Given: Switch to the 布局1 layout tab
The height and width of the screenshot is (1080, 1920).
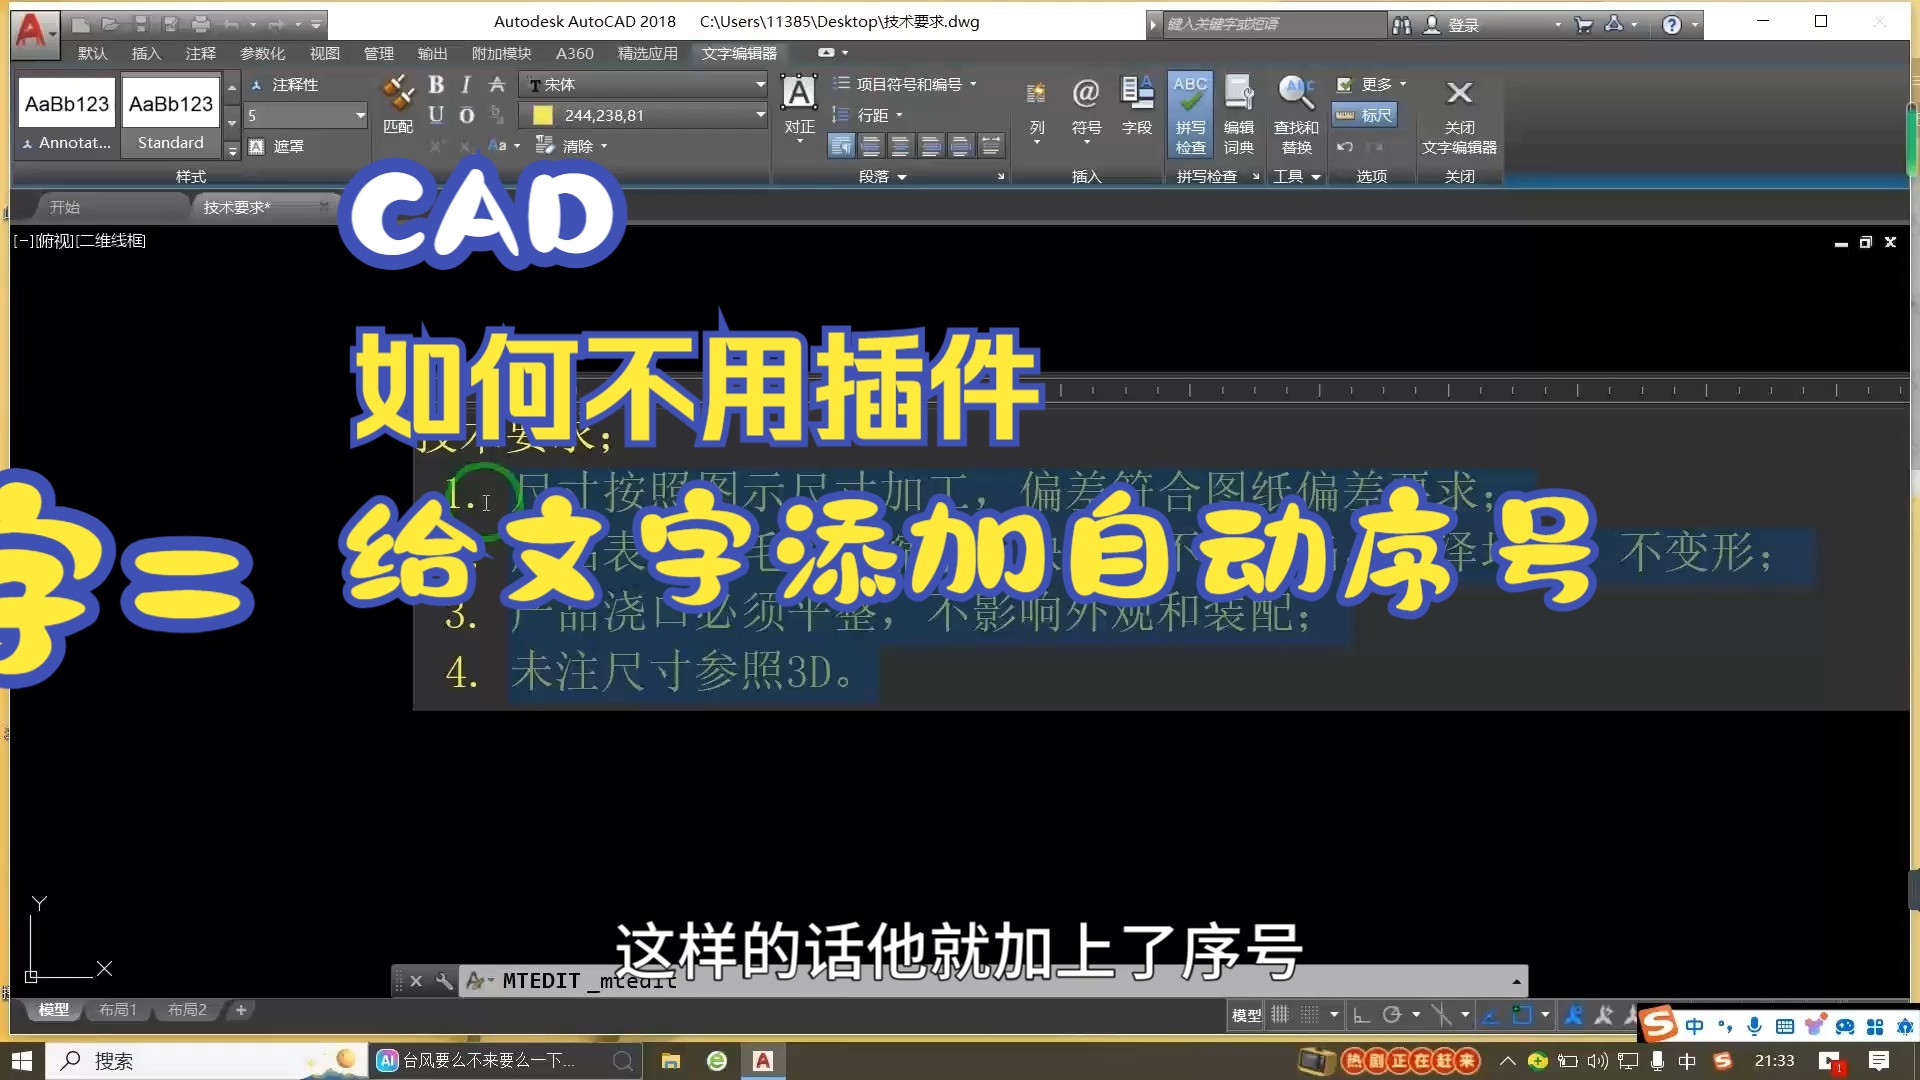Looking at the screenshot, I should click(x=117, y=1010).
